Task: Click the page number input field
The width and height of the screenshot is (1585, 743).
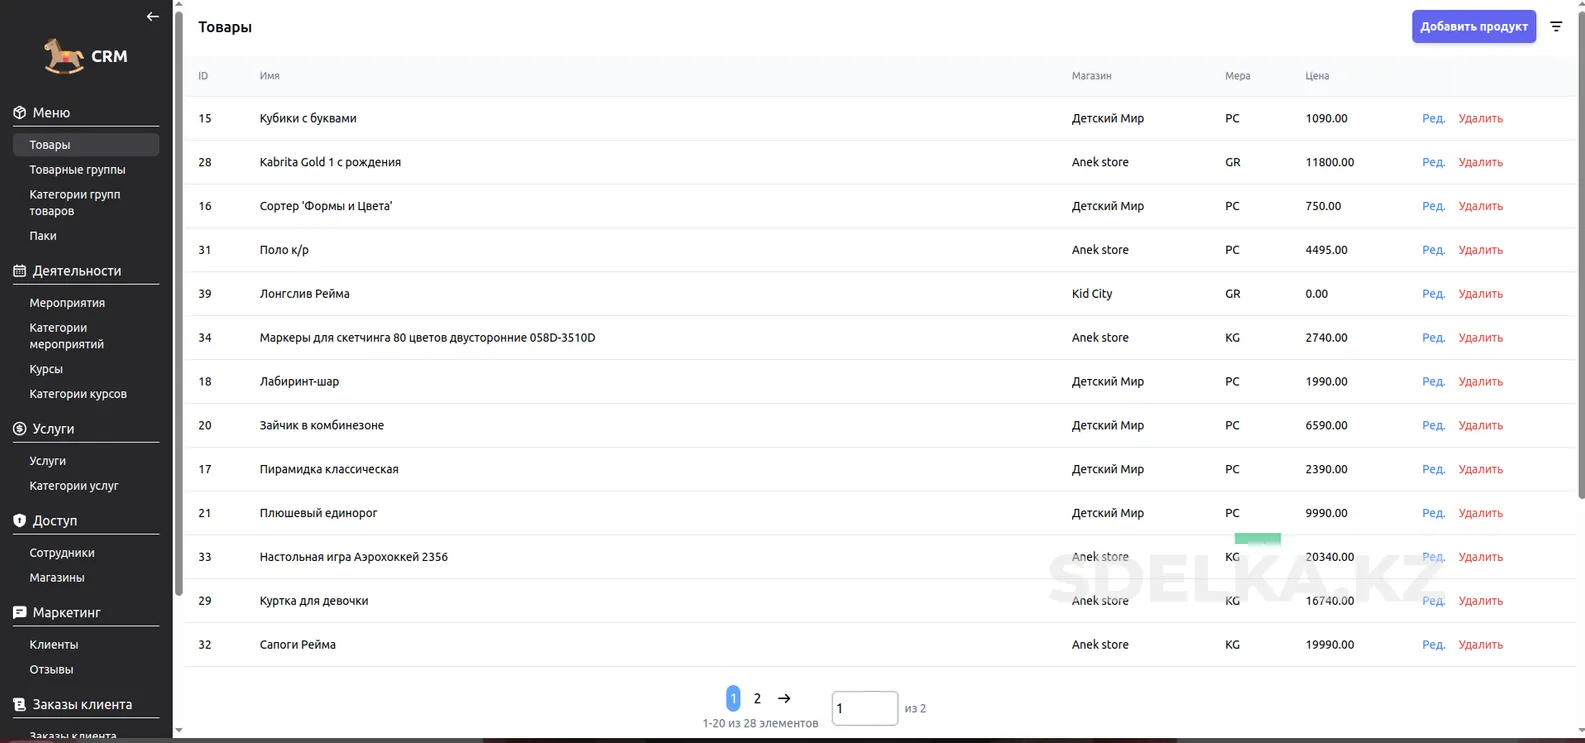Action: pos(865,708)
